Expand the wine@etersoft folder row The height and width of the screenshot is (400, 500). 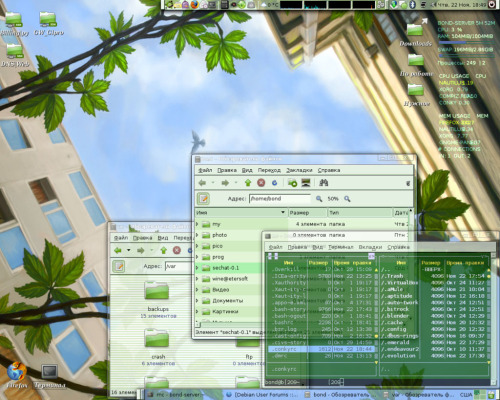(198, 279)
